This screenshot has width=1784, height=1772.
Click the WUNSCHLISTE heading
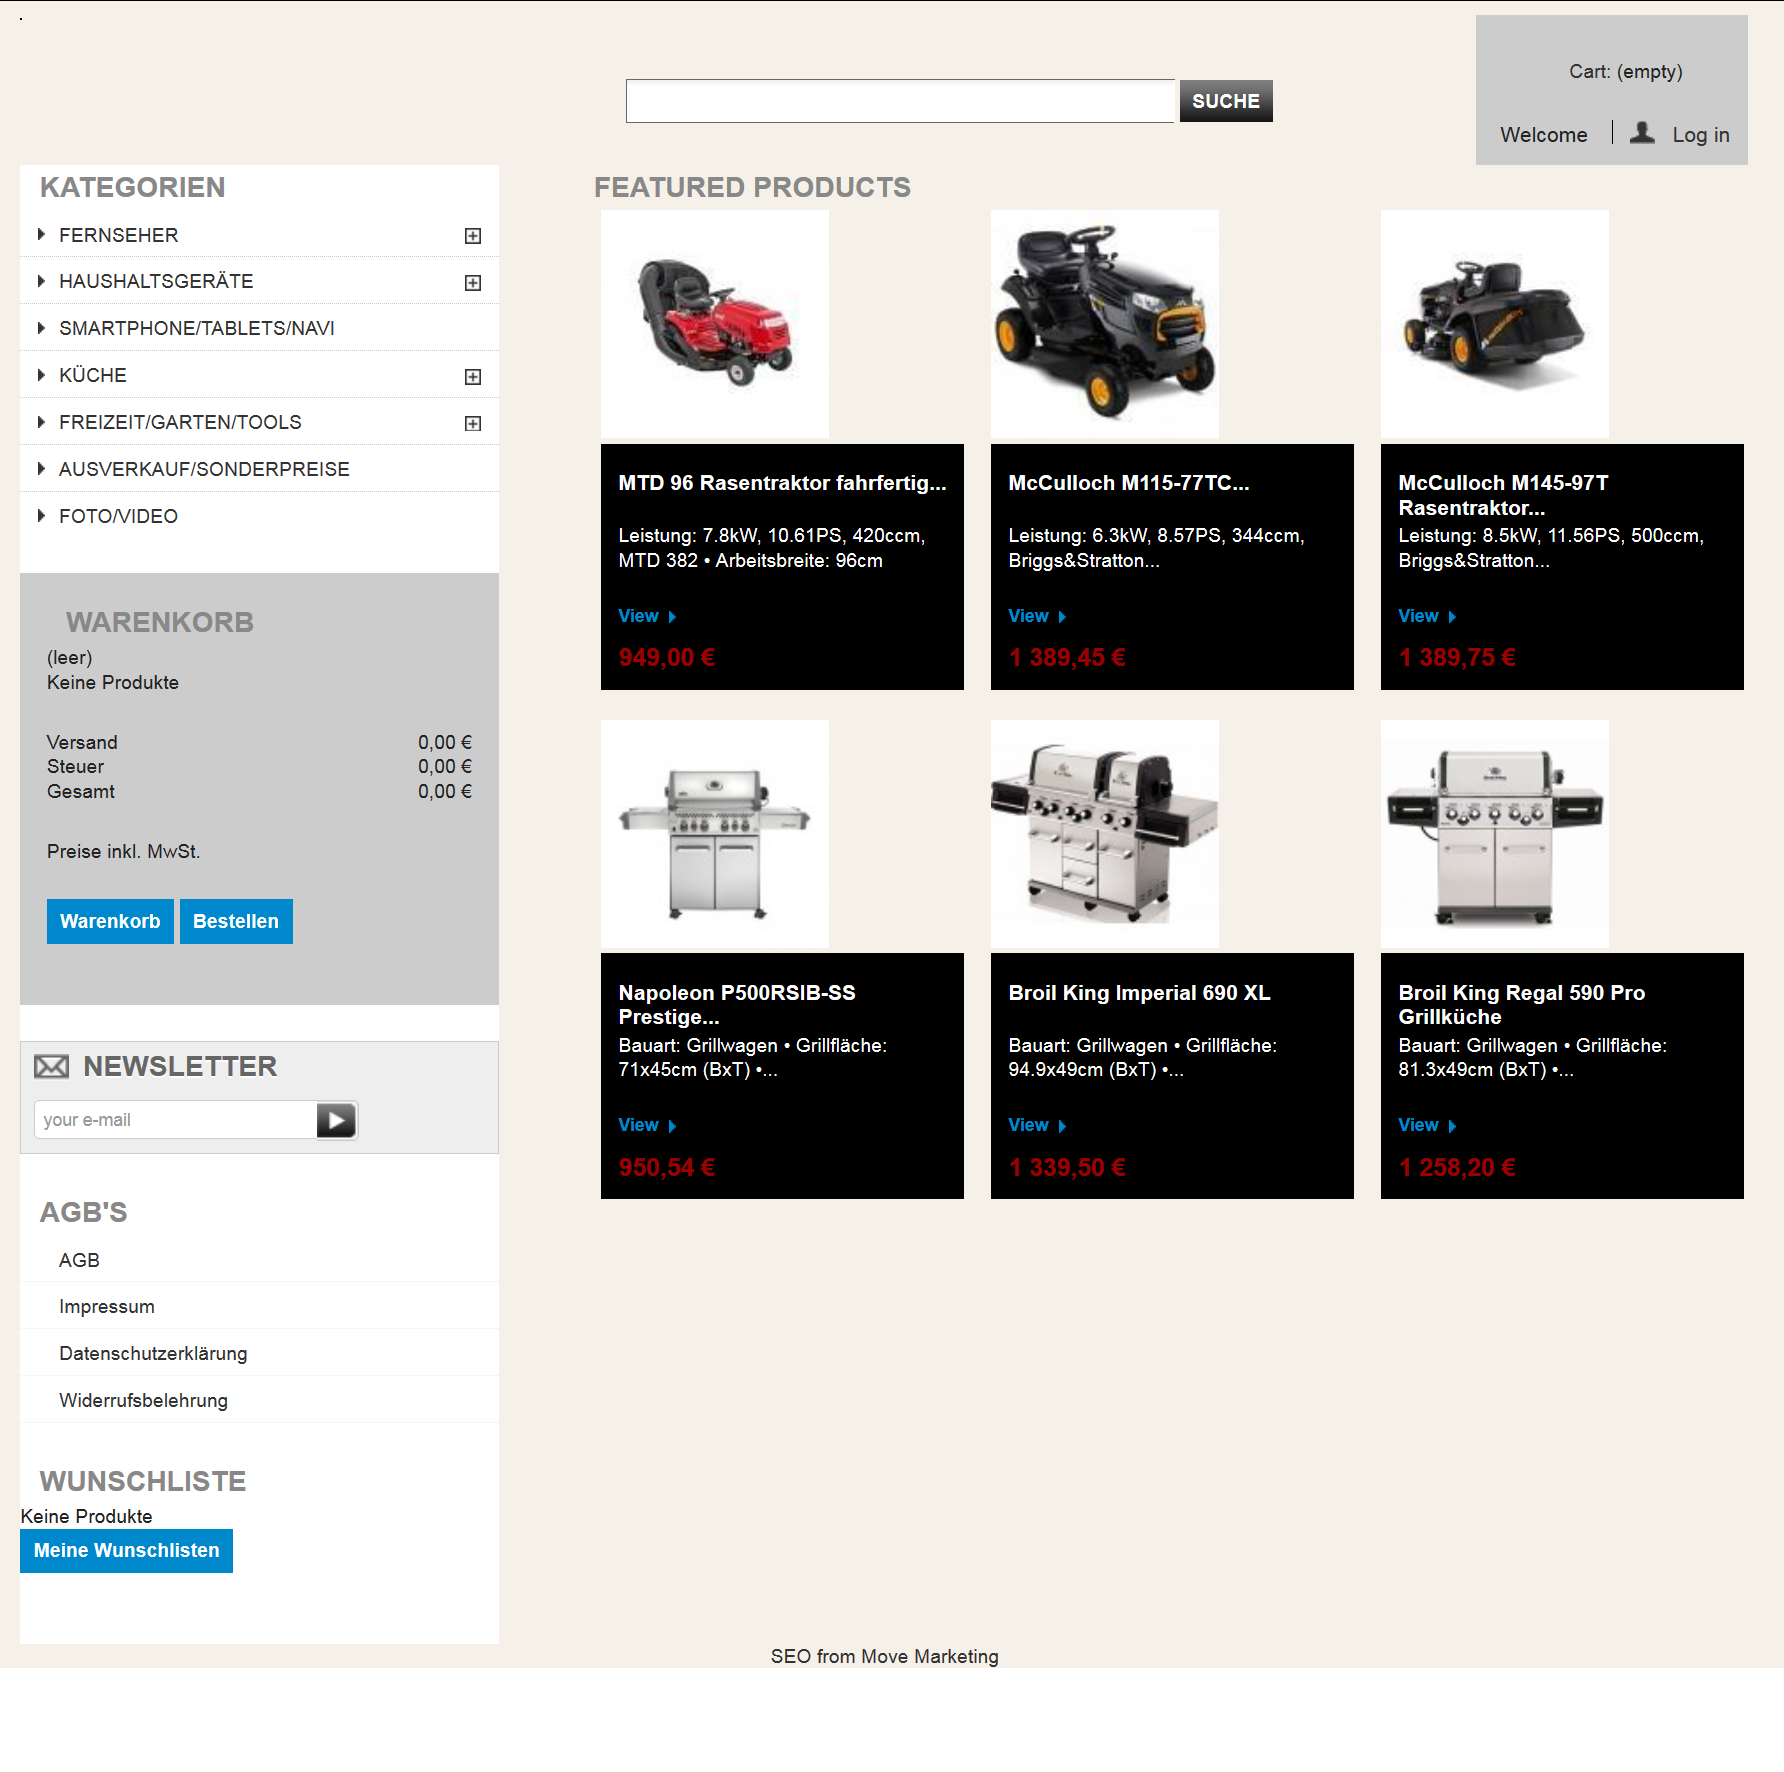[143, 1481]
